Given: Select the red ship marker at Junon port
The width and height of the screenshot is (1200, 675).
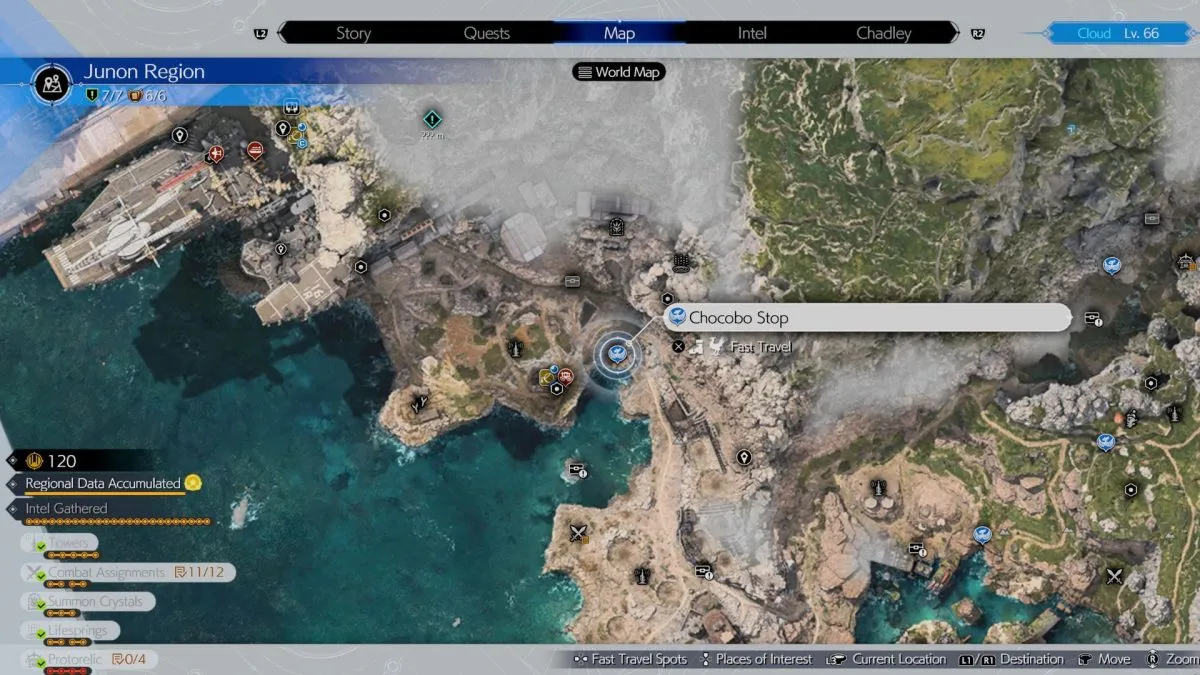Looking at the screenshot, I should pos(254,150).
